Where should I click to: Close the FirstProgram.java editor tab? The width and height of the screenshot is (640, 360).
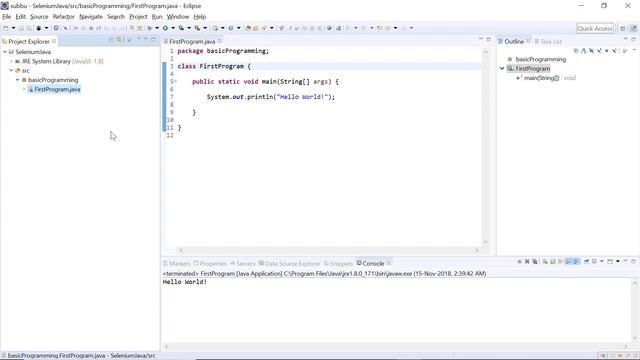(220, 41)
